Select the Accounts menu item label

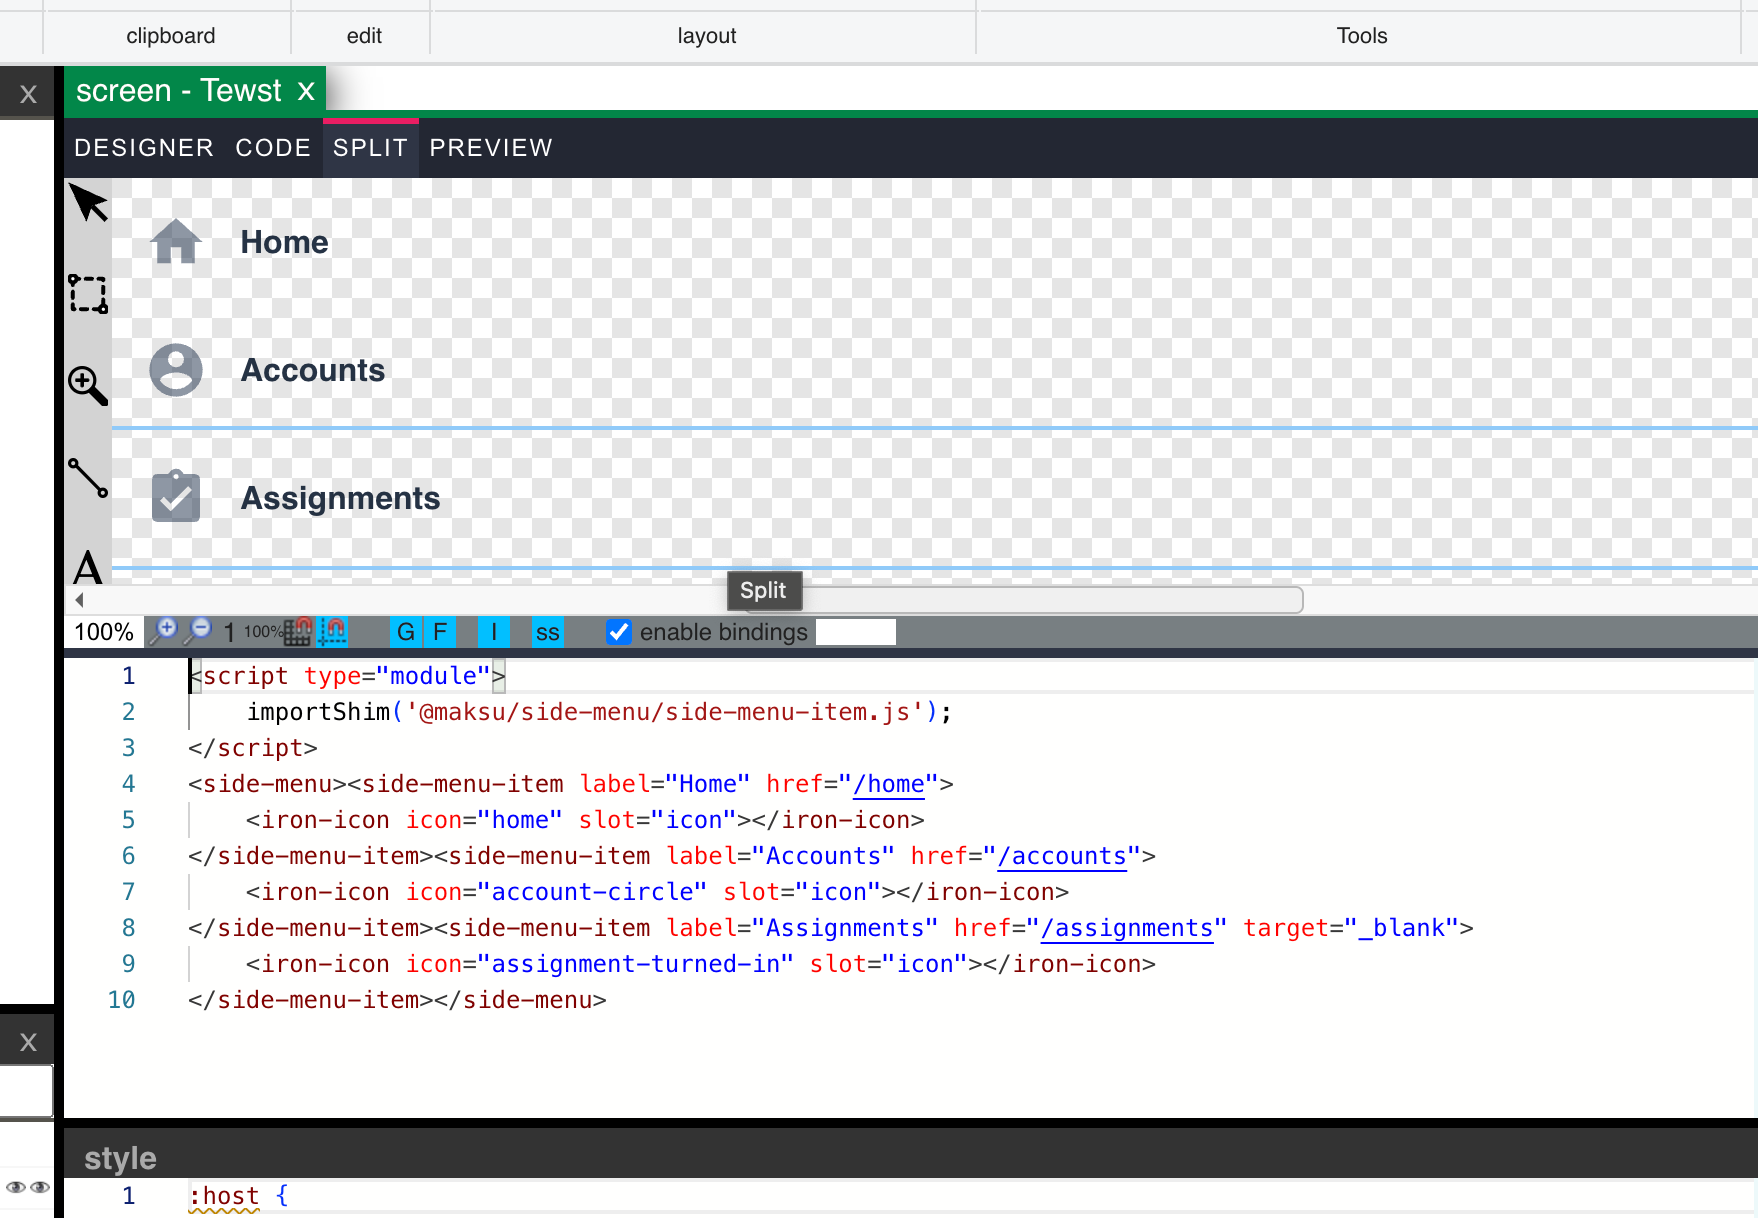coord(313,370)
